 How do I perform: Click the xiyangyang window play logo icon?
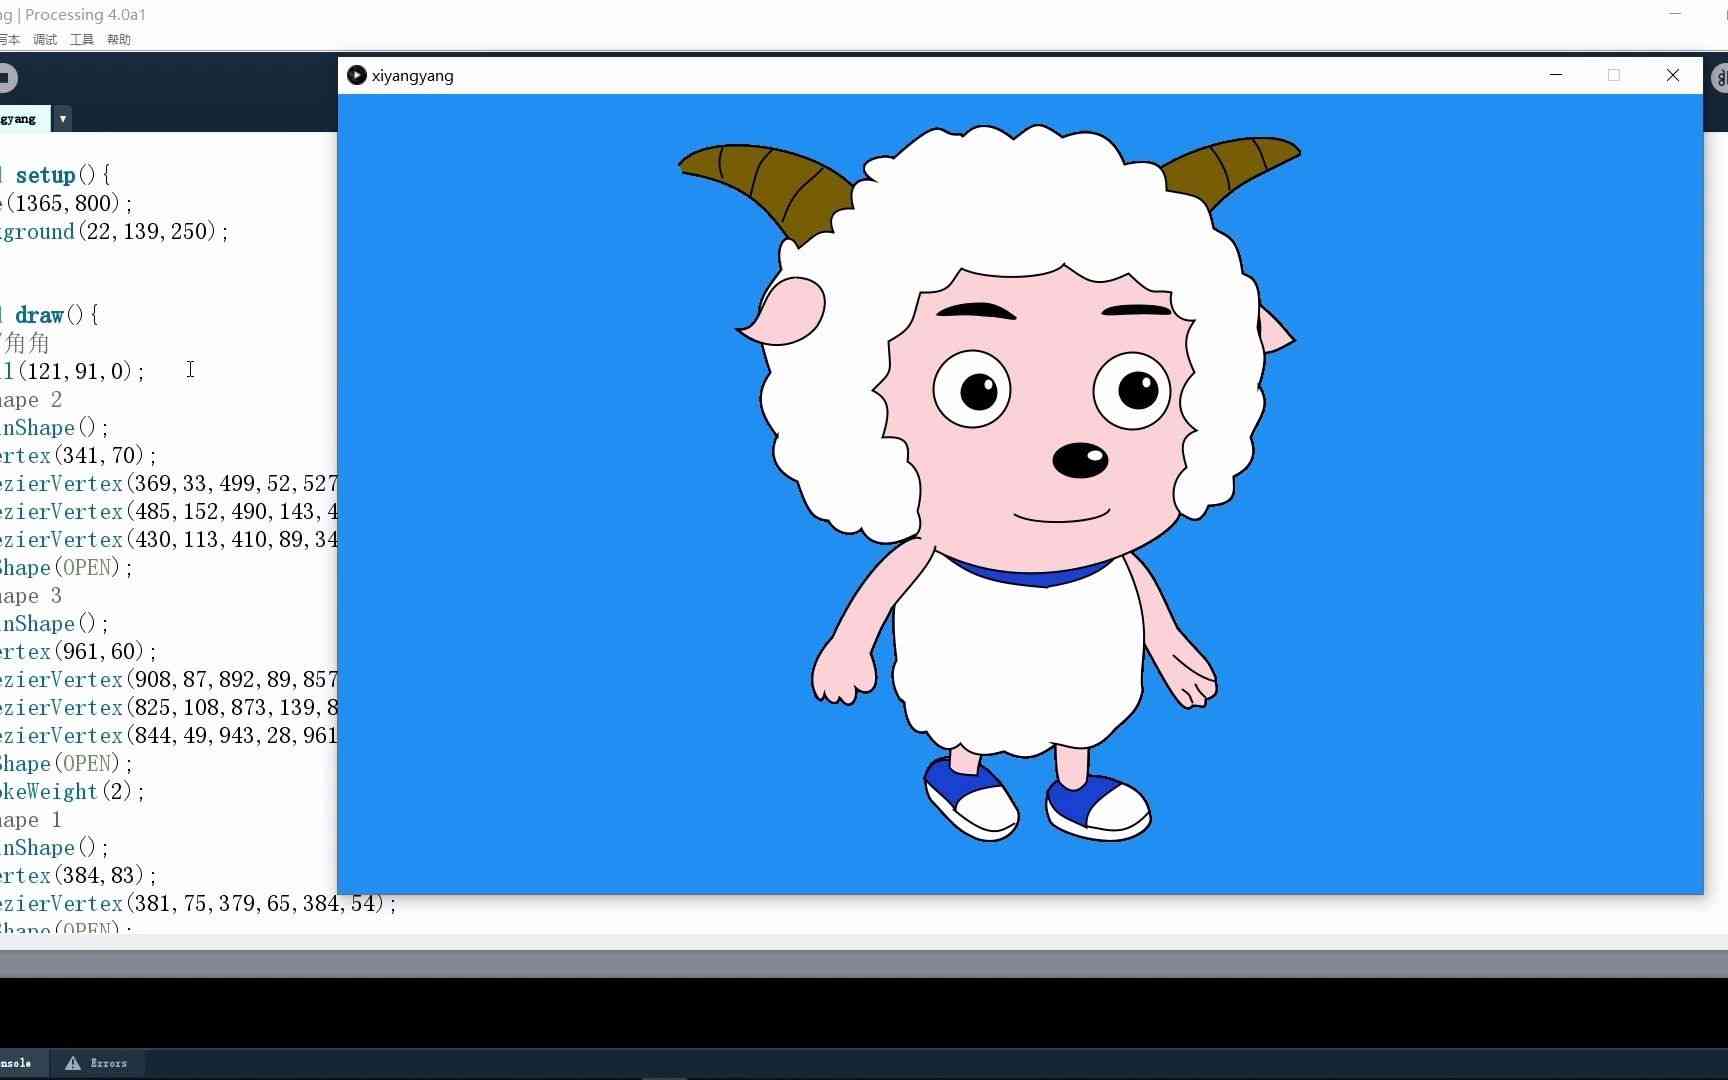tap(356, 75)
